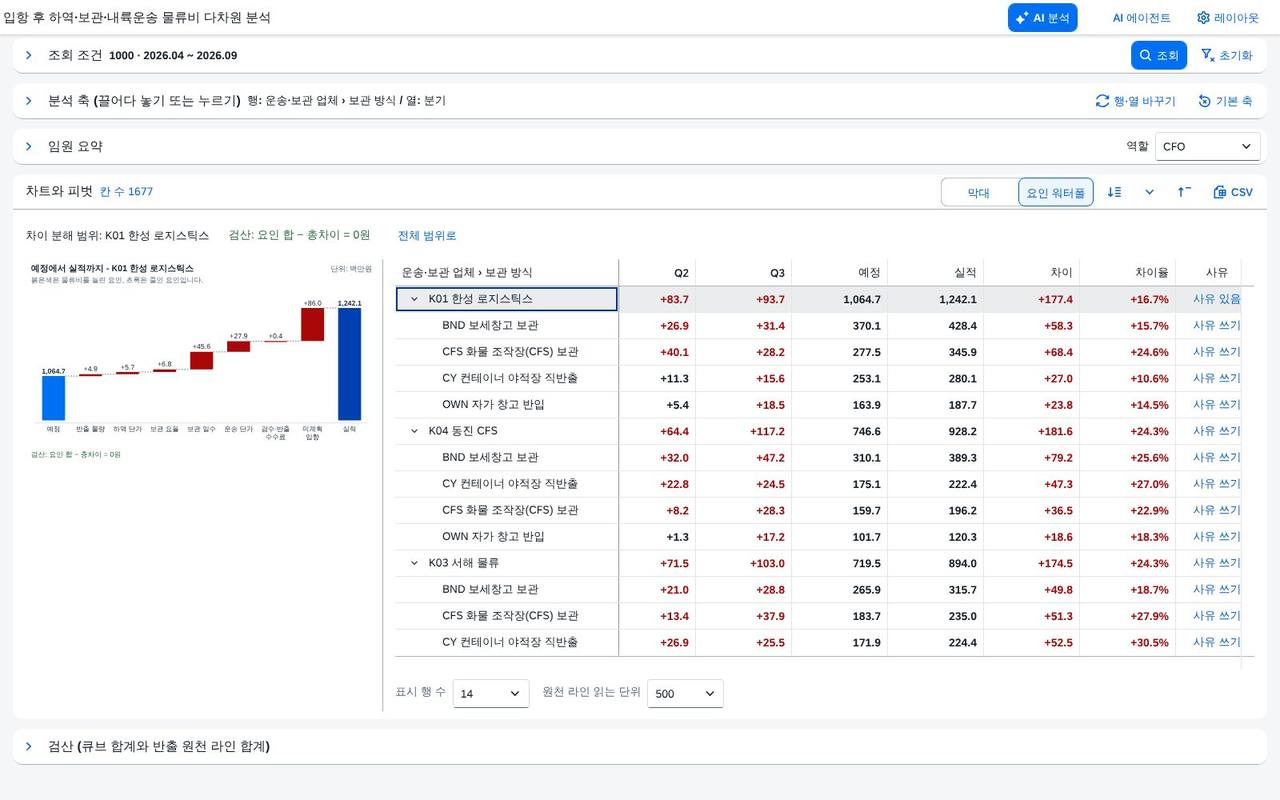
Task: Click 사유 쓰기 in the +15.7% row
Action: (1216, 325)
